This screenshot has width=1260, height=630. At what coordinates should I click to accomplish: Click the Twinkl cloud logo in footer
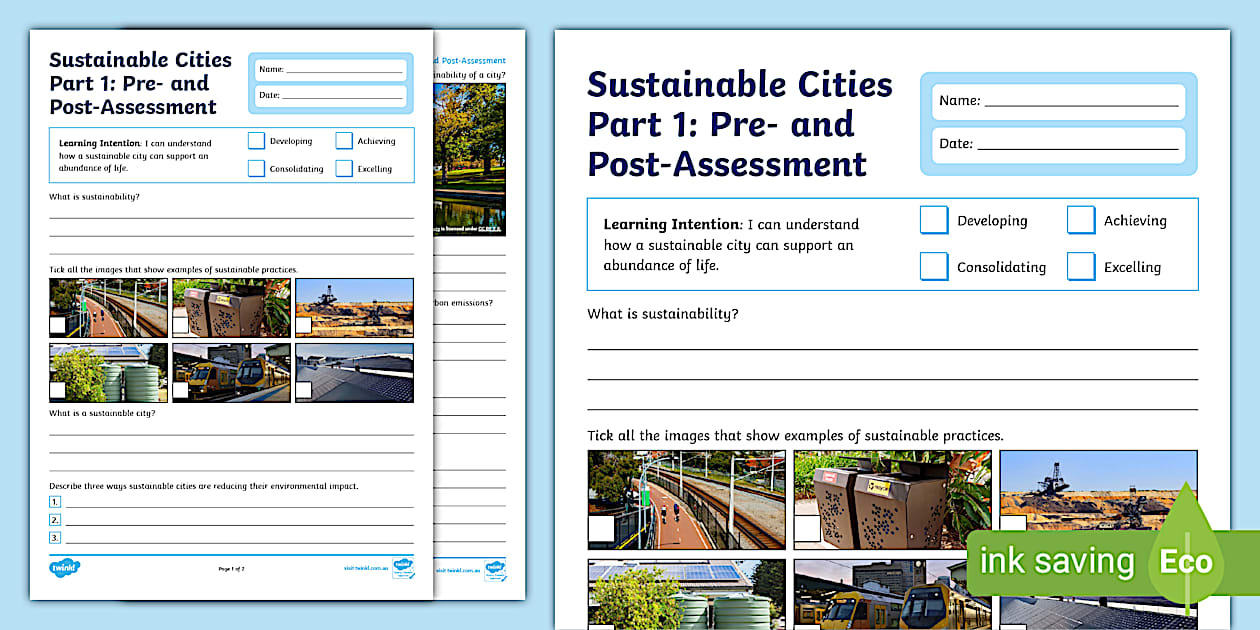63,567
